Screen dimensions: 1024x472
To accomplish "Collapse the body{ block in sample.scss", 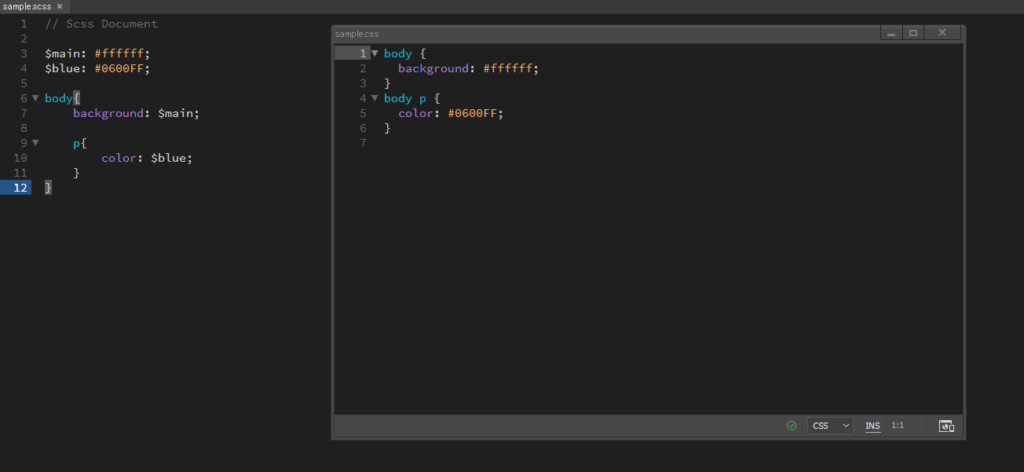I will tap(36, 98).
